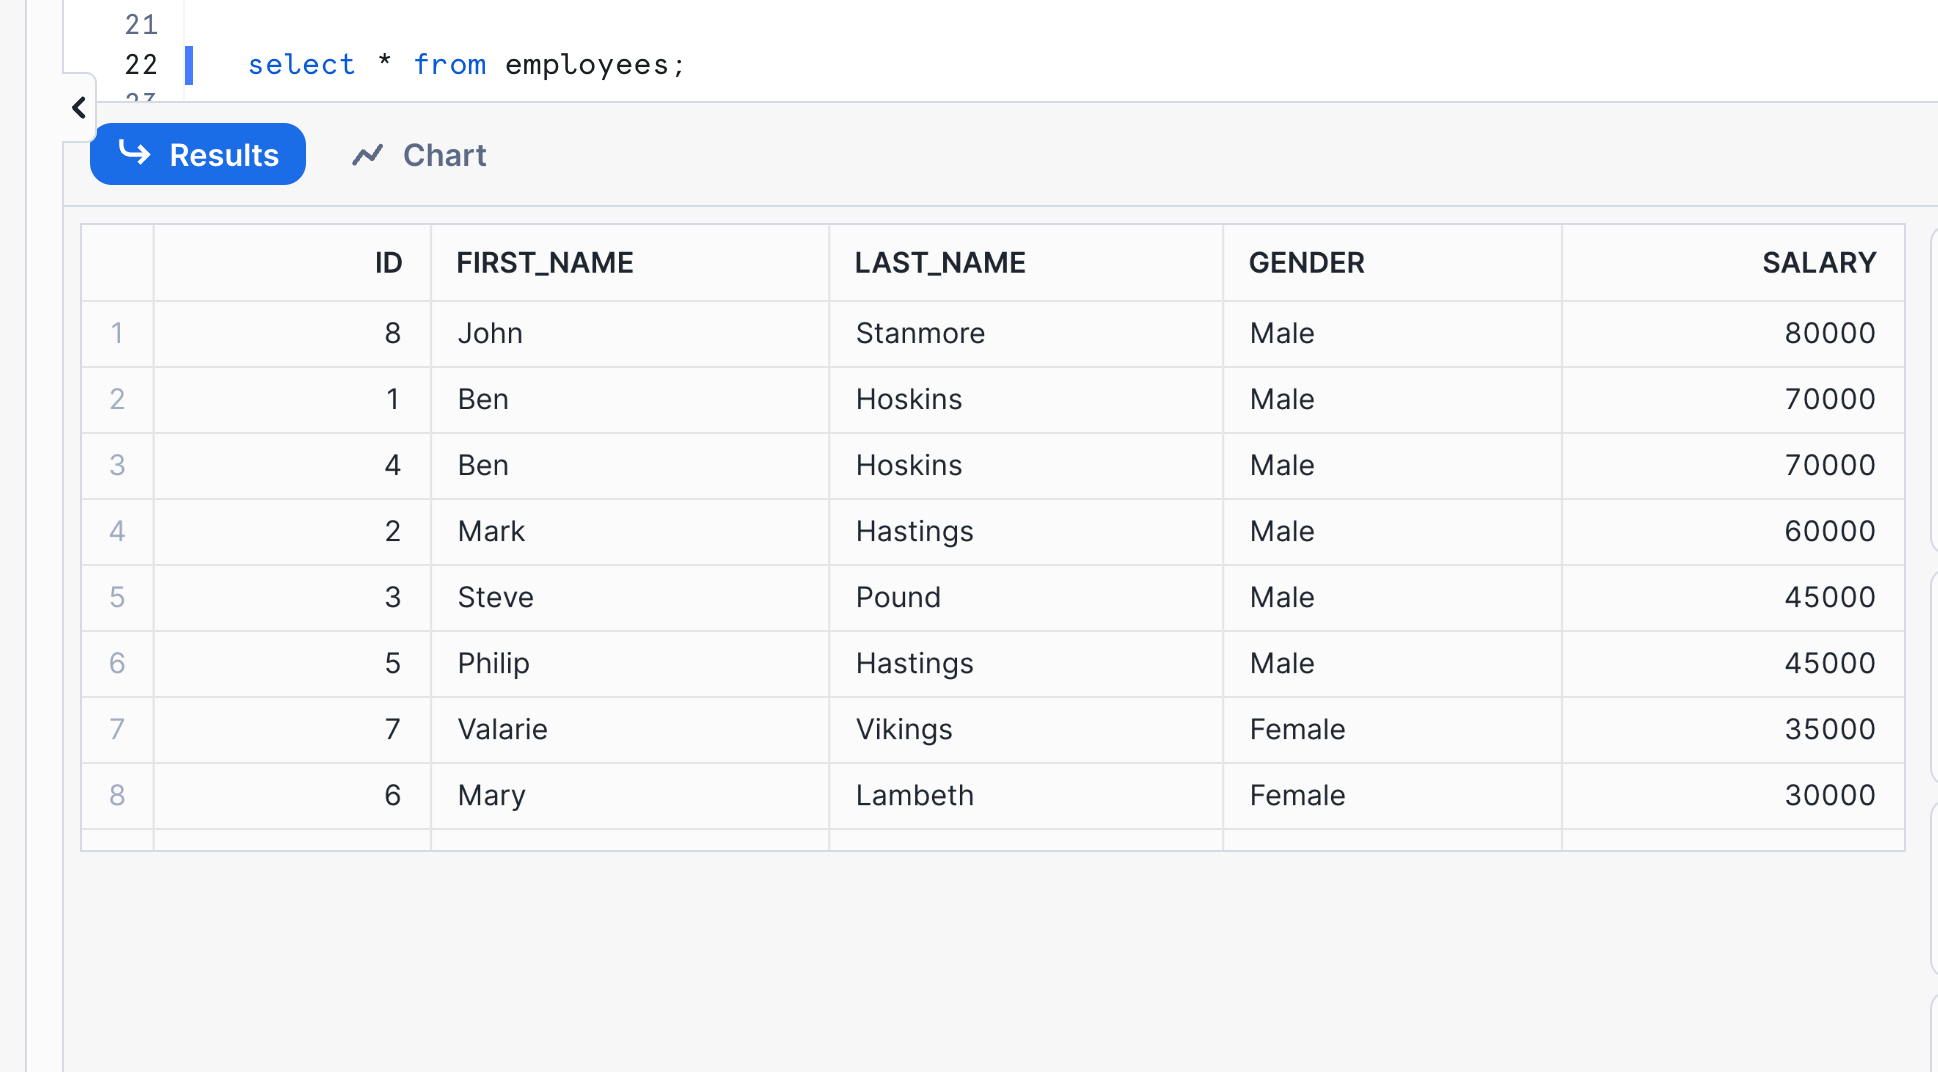This screenshot has height=1072, width=1938.
Task: Select row number 8 in results
Action: point(117,795)
